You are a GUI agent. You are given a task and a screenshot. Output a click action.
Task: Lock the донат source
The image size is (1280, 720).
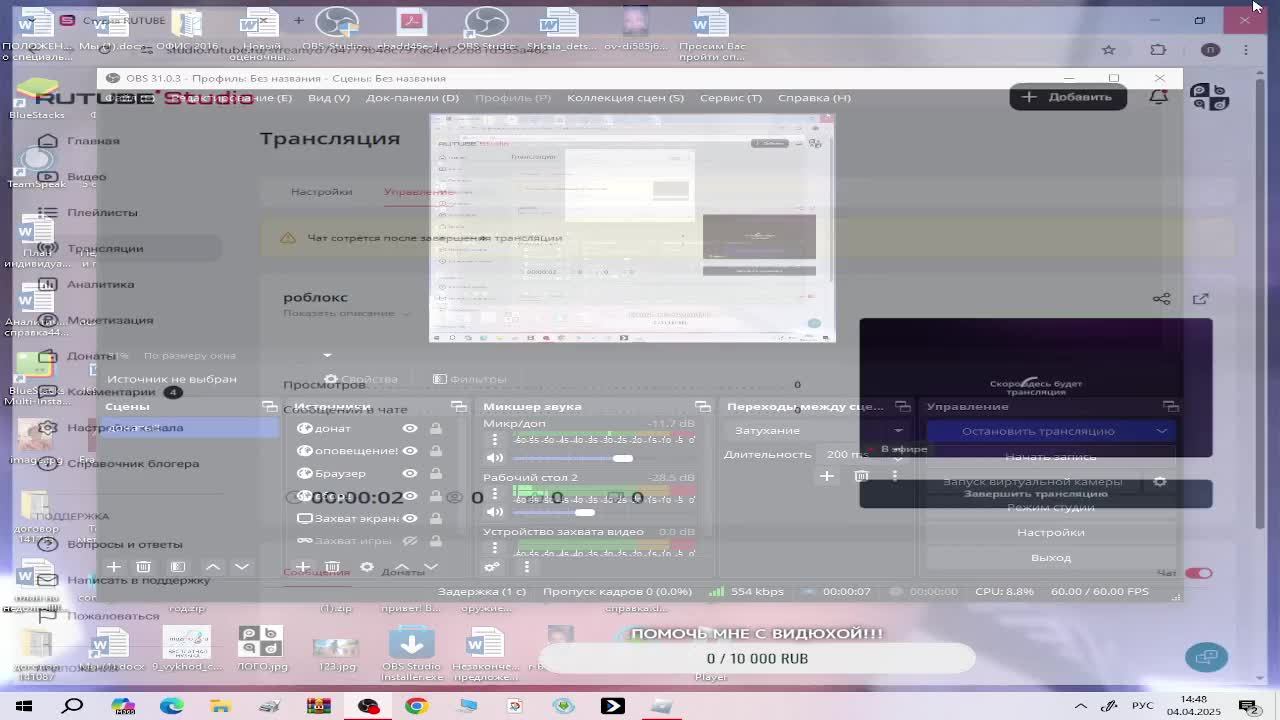[435, 428]
